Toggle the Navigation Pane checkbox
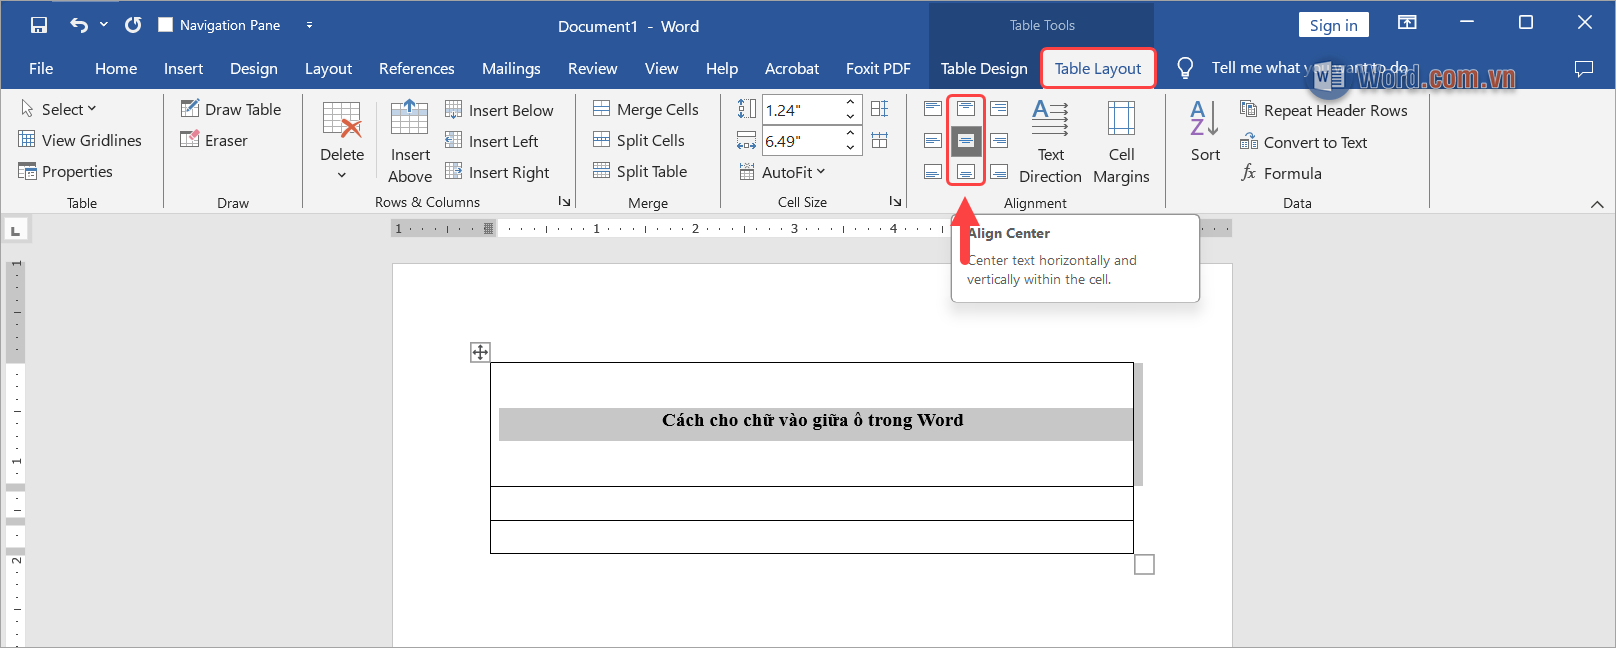Image resolution: width=1616 pixels, height=648 pixels. click(166, 25)
